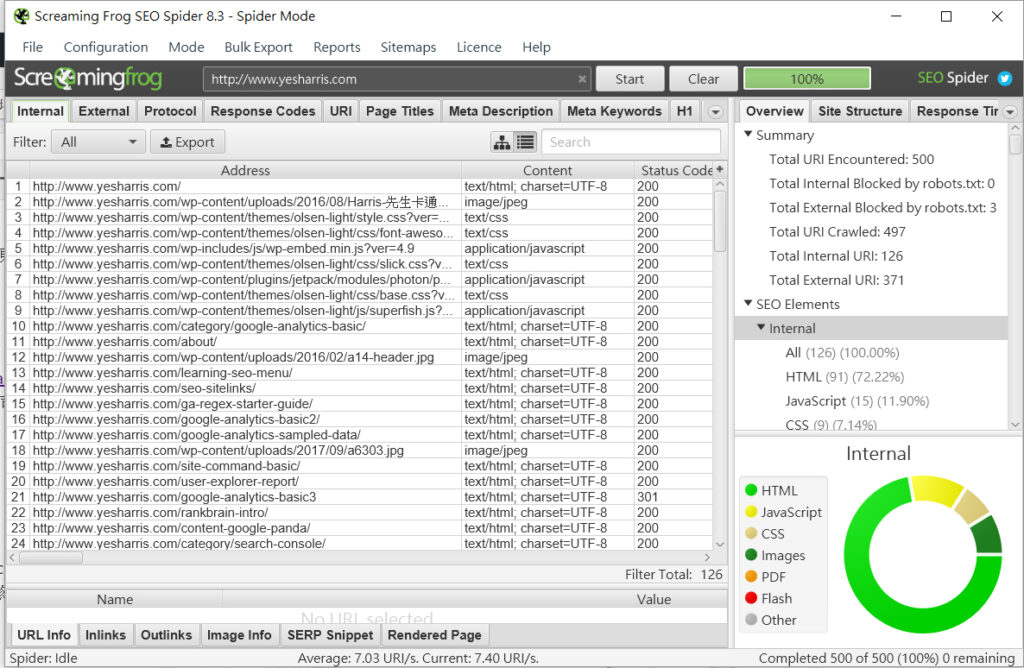Screen dimensions: 1024x668
Task: Select All (126) under Internal
Action: pyautogui.click(x=842, y=353)
